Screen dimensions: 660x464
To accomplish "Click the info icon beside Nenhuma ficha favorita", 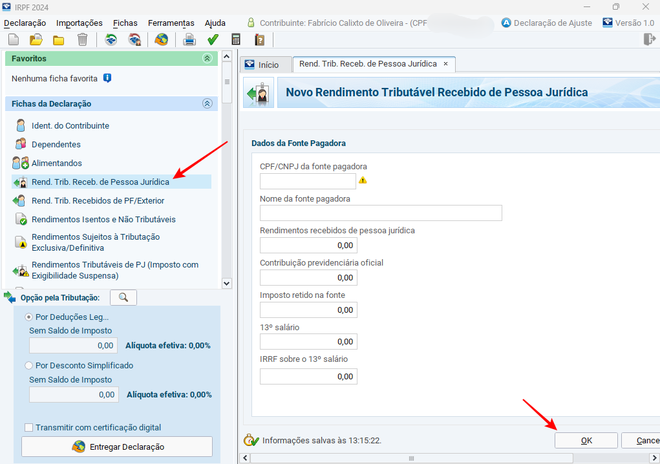I will pyautogui.click(x=107, y=78).
